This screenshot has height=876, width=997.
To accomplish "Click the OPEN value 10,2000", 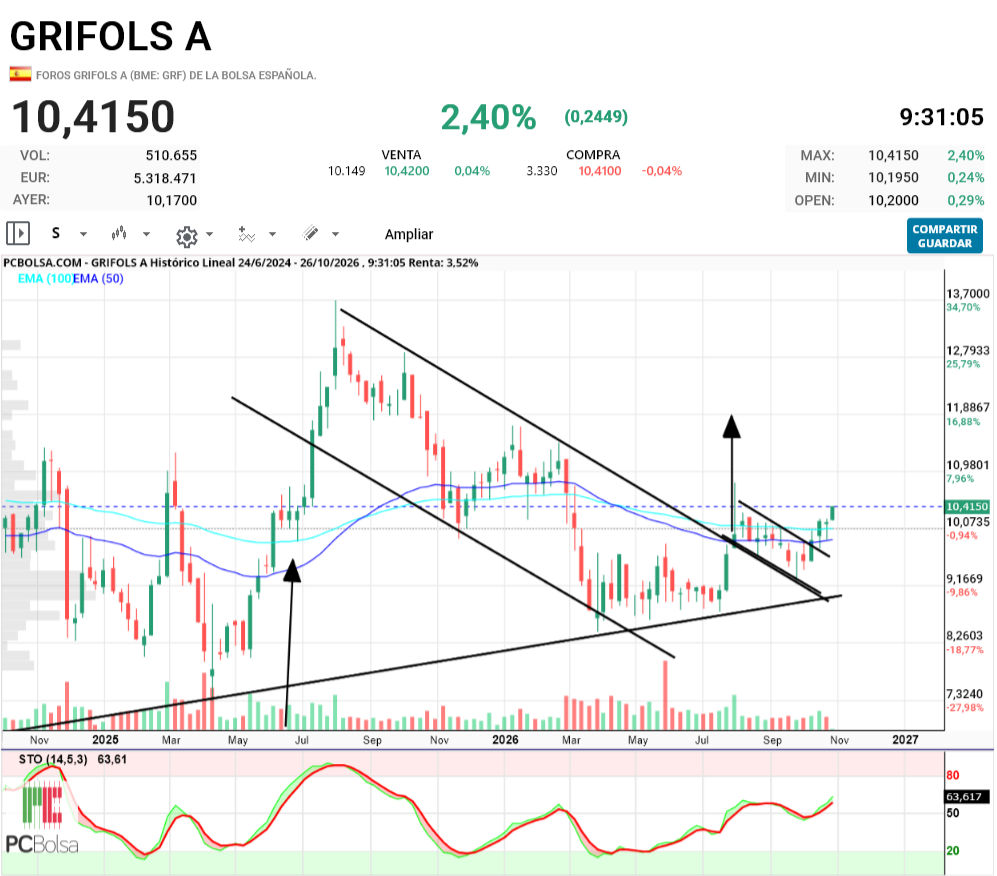I will [x=893, y=200].
